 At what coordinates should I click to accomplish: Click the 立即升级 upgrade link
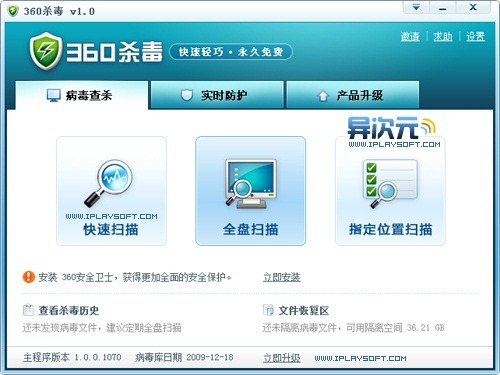coord(282,358)
